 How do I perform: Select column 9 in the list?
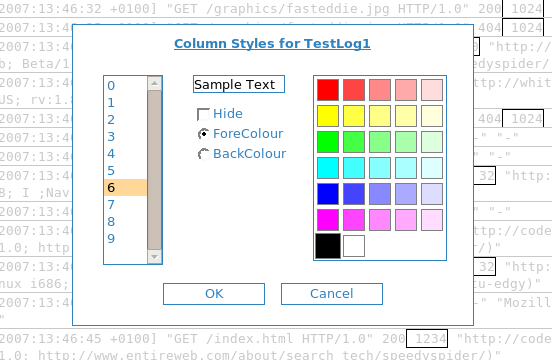tap(125, 239)
